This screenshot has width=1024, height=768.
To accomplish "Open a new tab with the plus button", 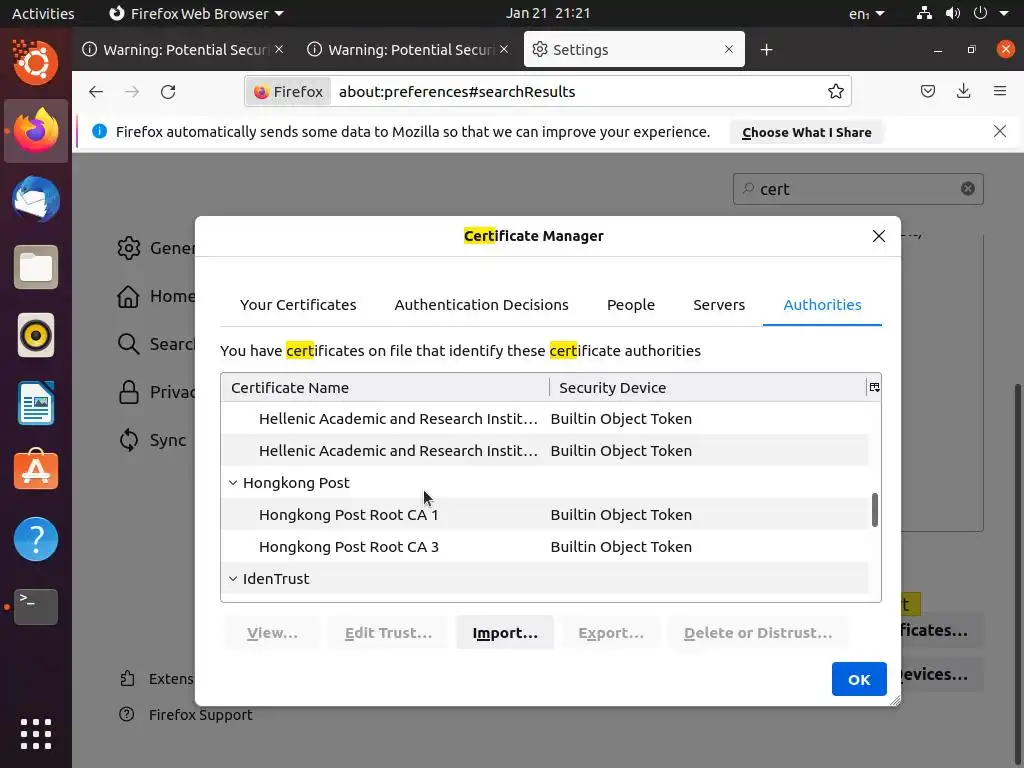I will click(767, 50).
